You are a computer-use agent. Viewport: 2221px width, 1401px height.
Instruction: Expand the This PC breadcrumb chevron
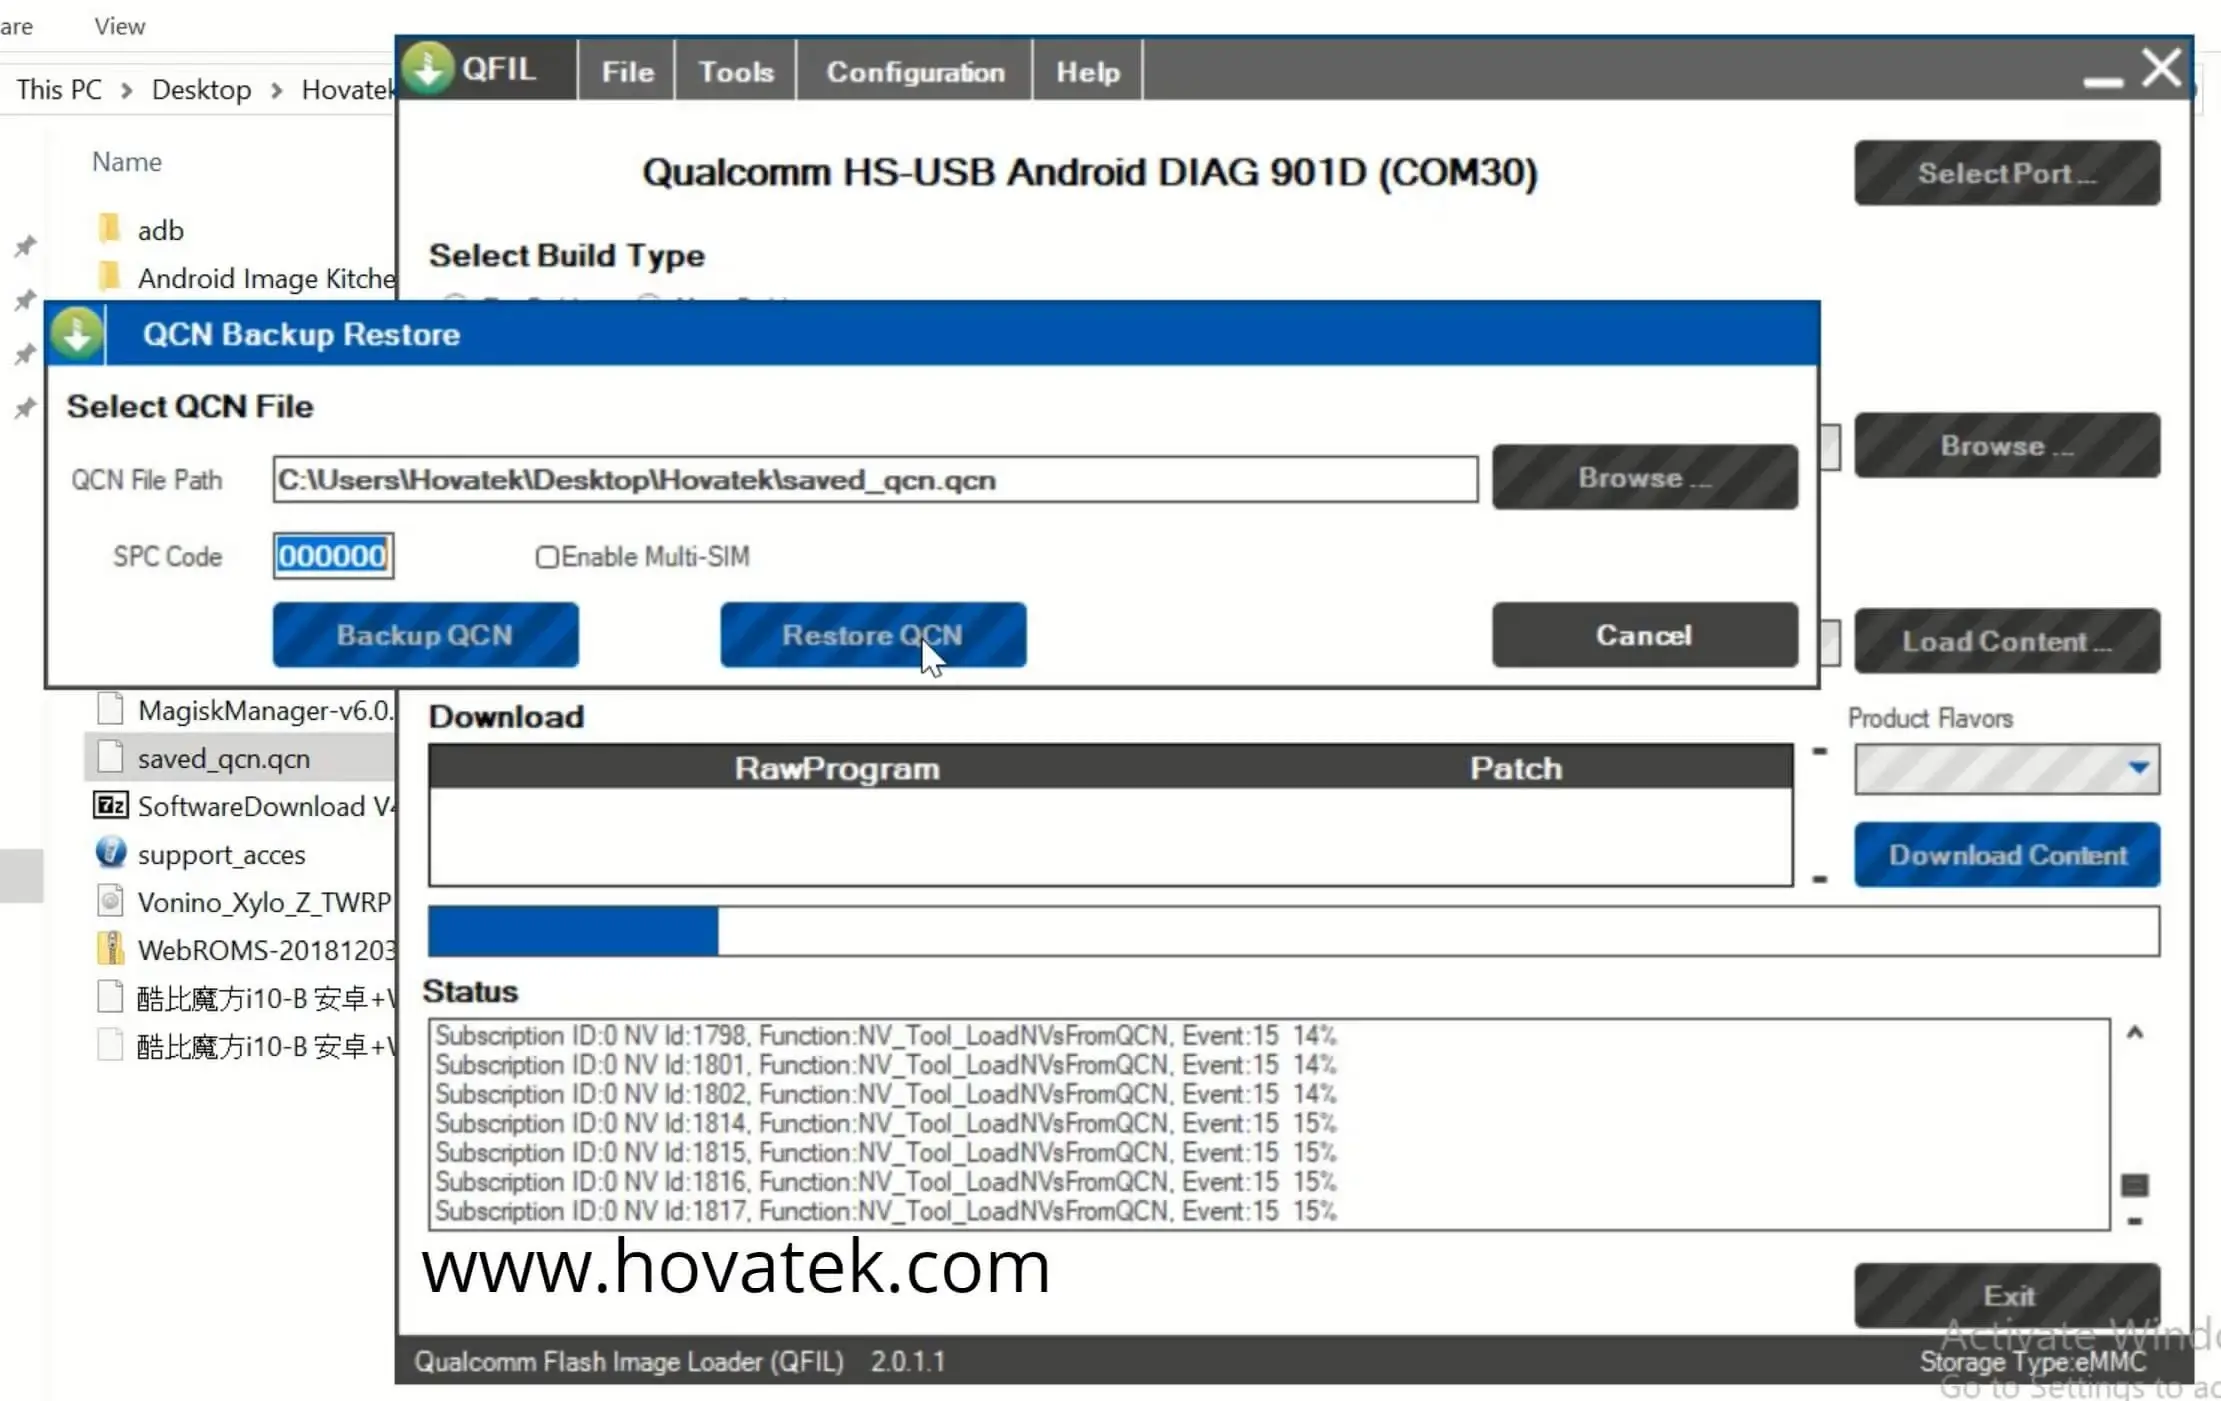(x=127, y=90)
